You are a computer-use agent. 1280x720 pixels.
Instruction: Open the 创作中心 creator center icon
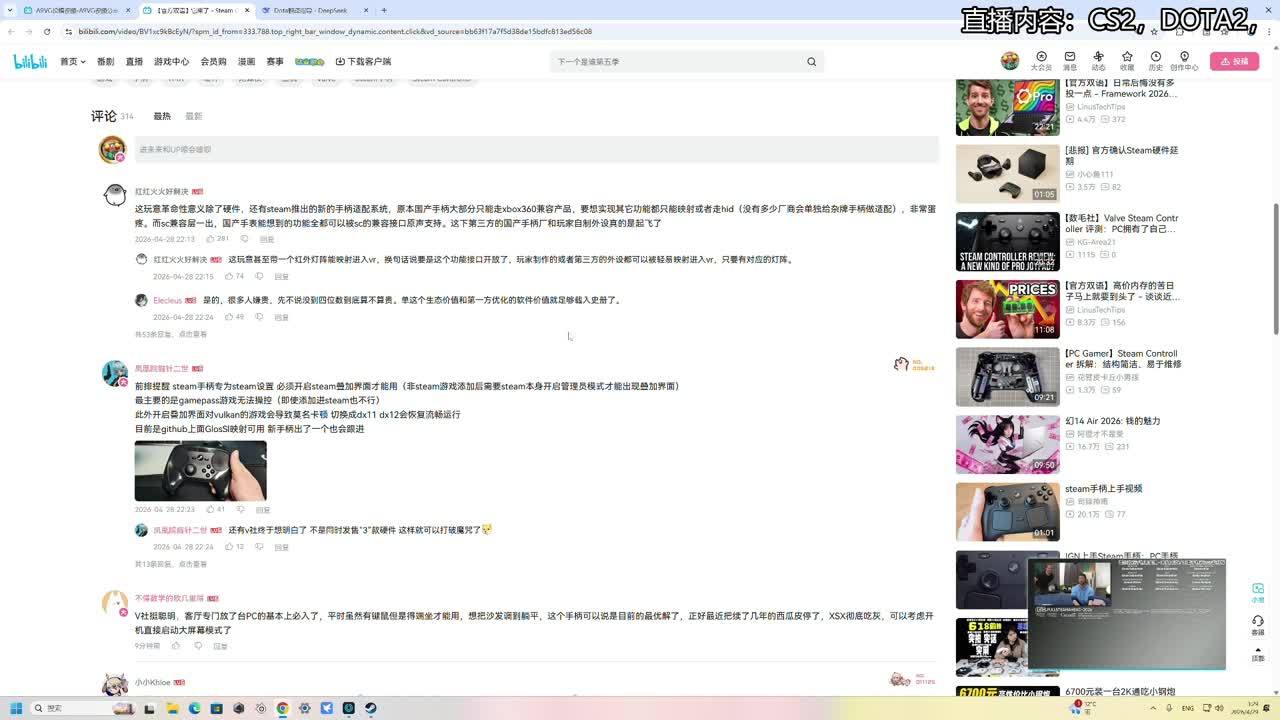pos(1184,60)
